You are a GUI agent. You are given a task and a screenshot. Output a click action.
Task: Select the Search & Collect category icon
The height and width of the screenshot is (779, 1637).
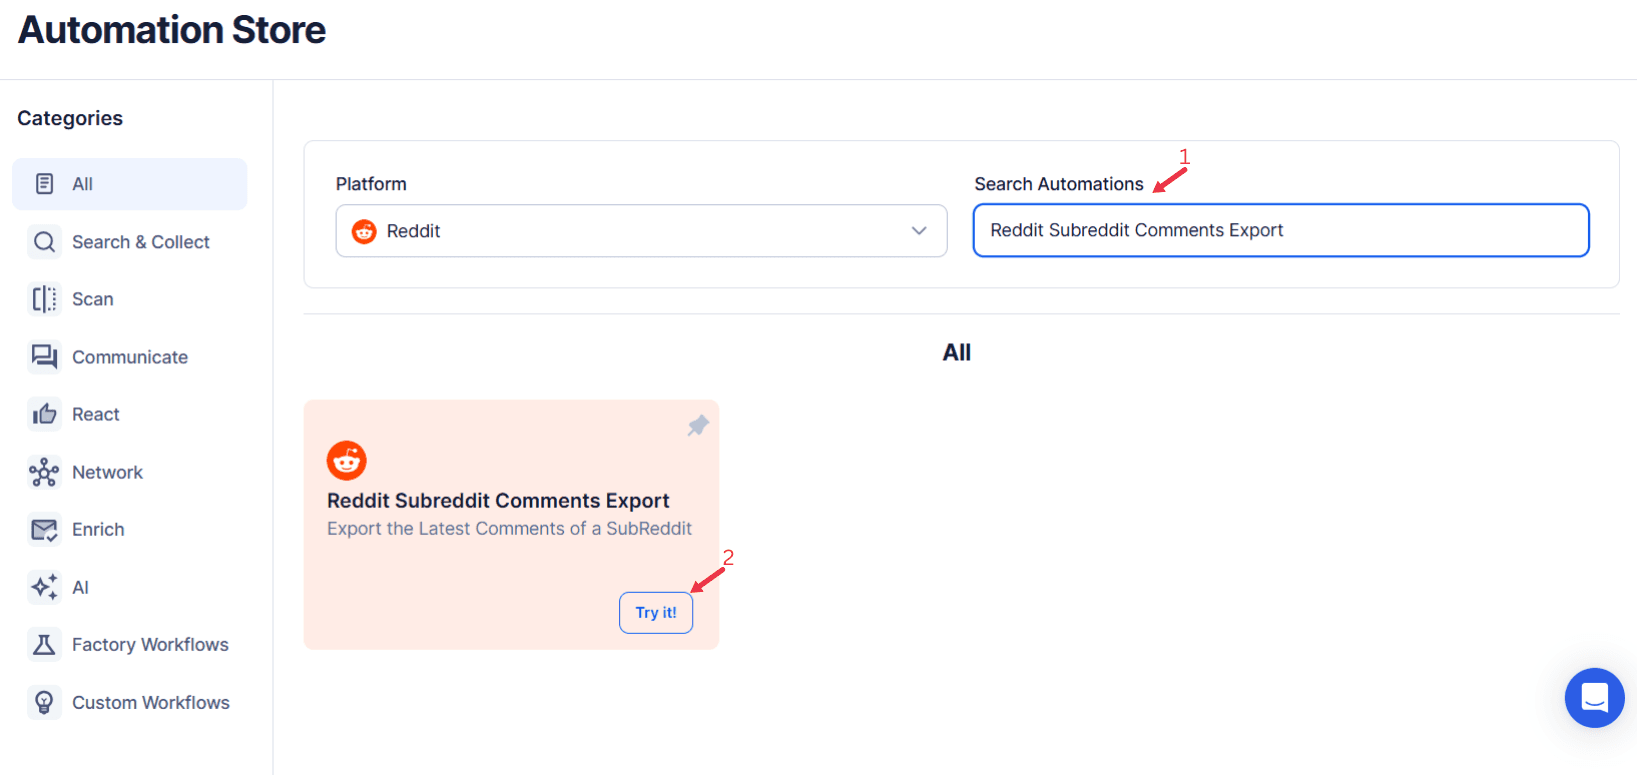pos(44,241)
